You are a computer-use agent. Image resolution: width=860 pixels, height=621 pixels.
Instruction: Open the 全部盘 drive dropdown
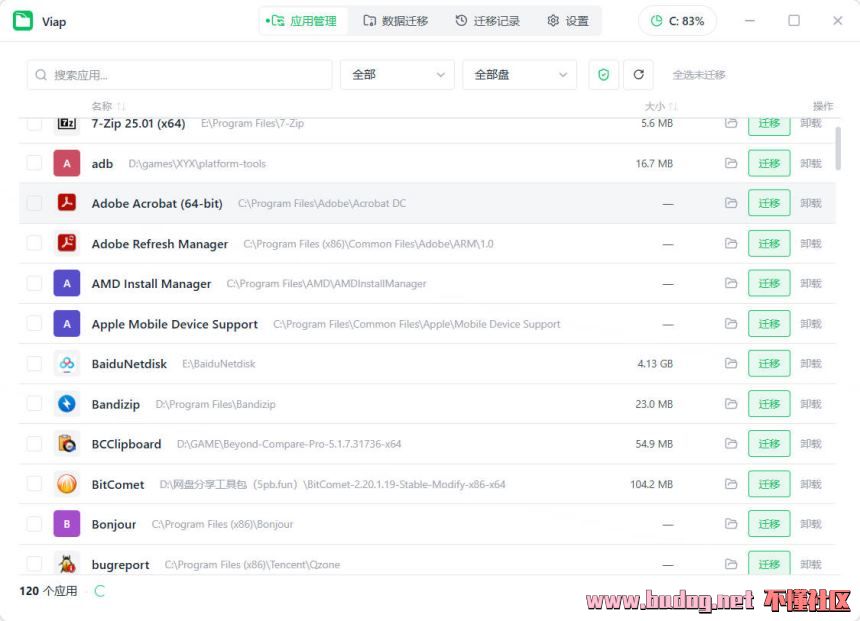point(519,75)
